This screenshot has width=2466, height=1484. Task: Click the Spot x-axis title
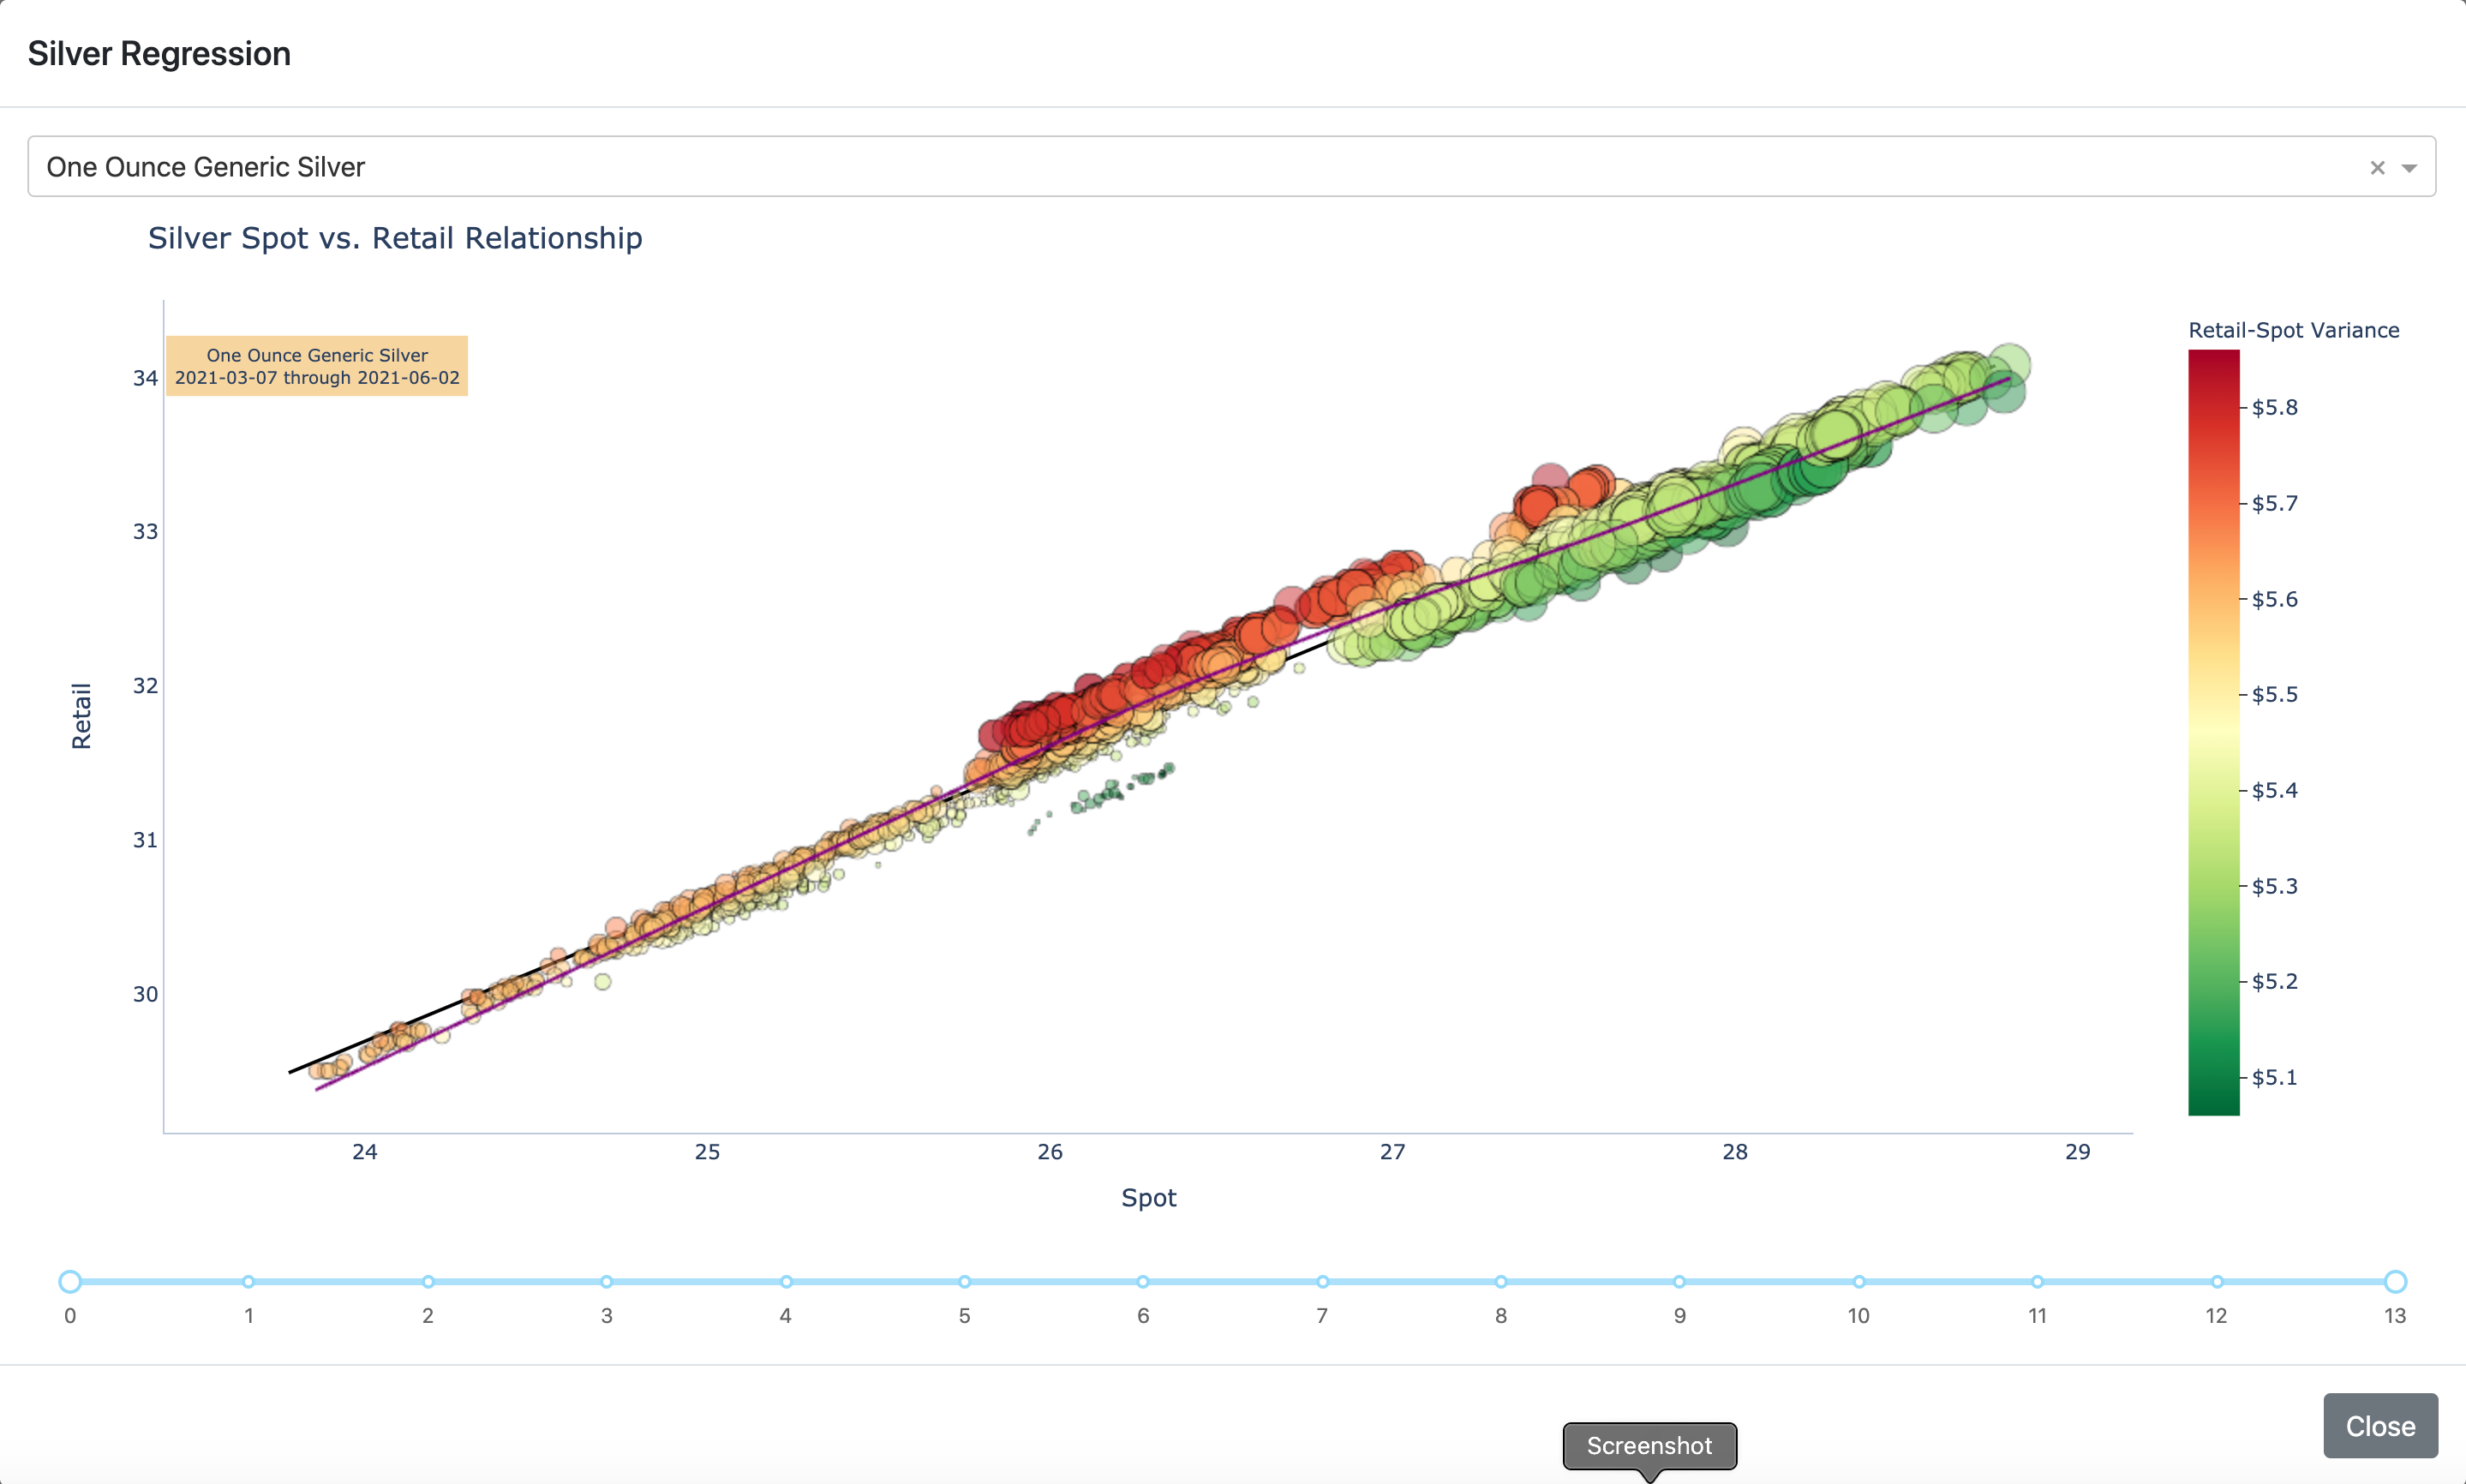[1148, 1197]
